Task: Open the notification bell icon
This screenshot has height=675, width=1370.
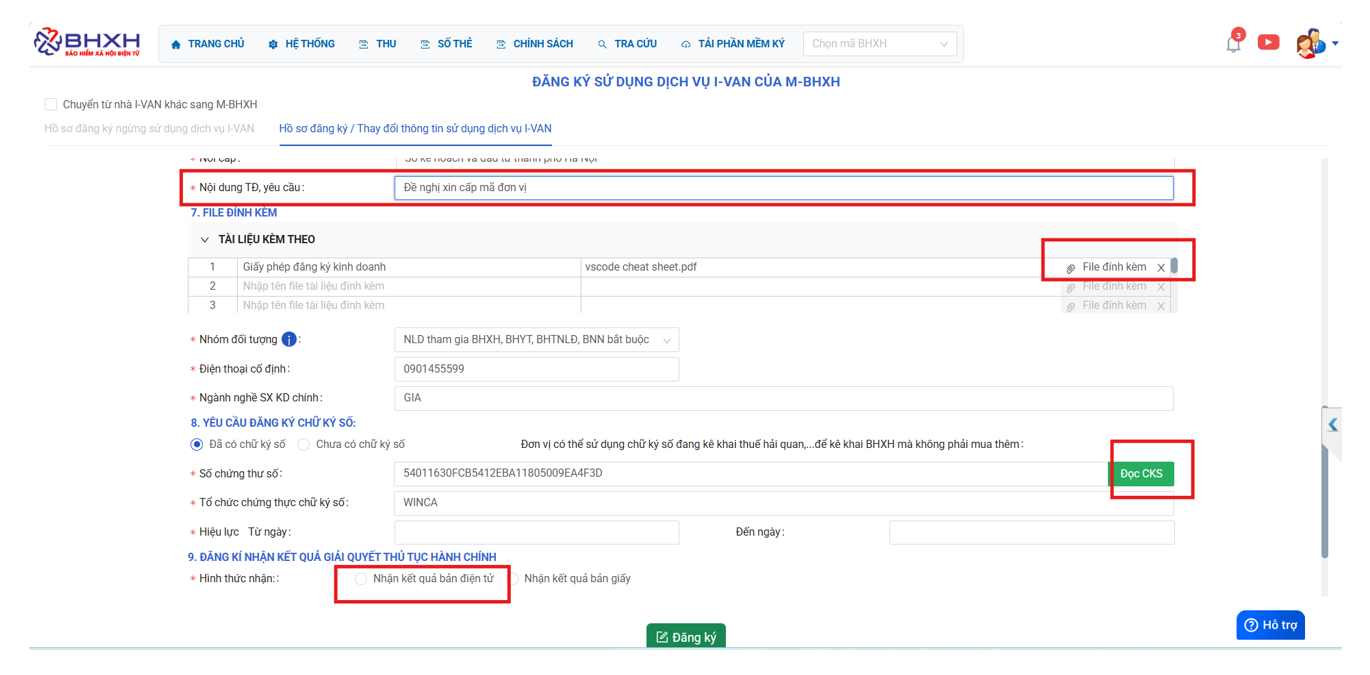Action: coord(1233,44)
